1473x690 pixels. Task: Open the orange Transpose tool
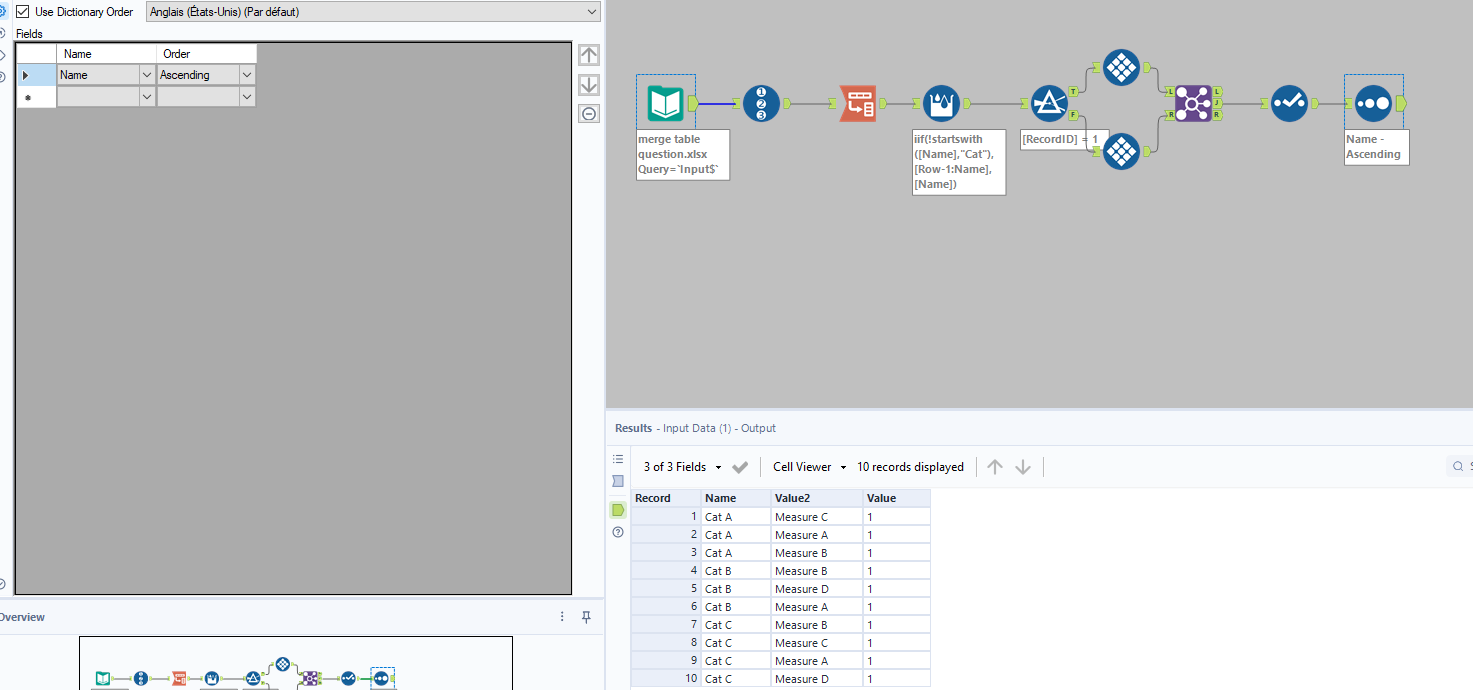(858, 102)
